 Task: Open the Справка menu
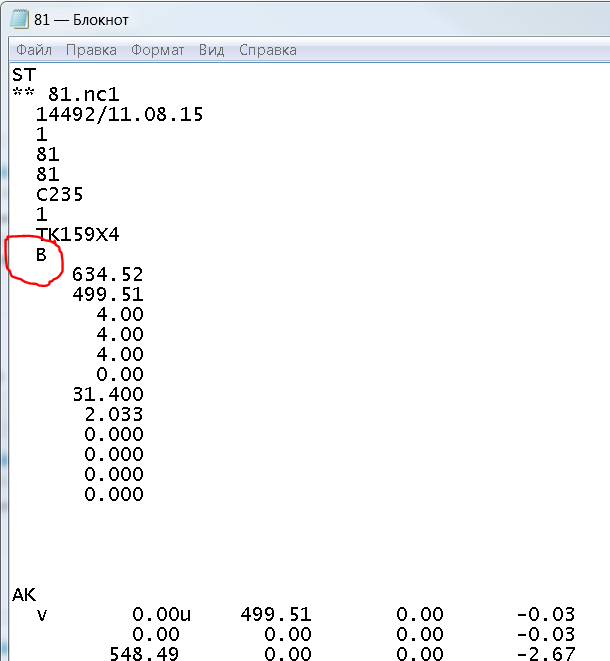[267, 50]
